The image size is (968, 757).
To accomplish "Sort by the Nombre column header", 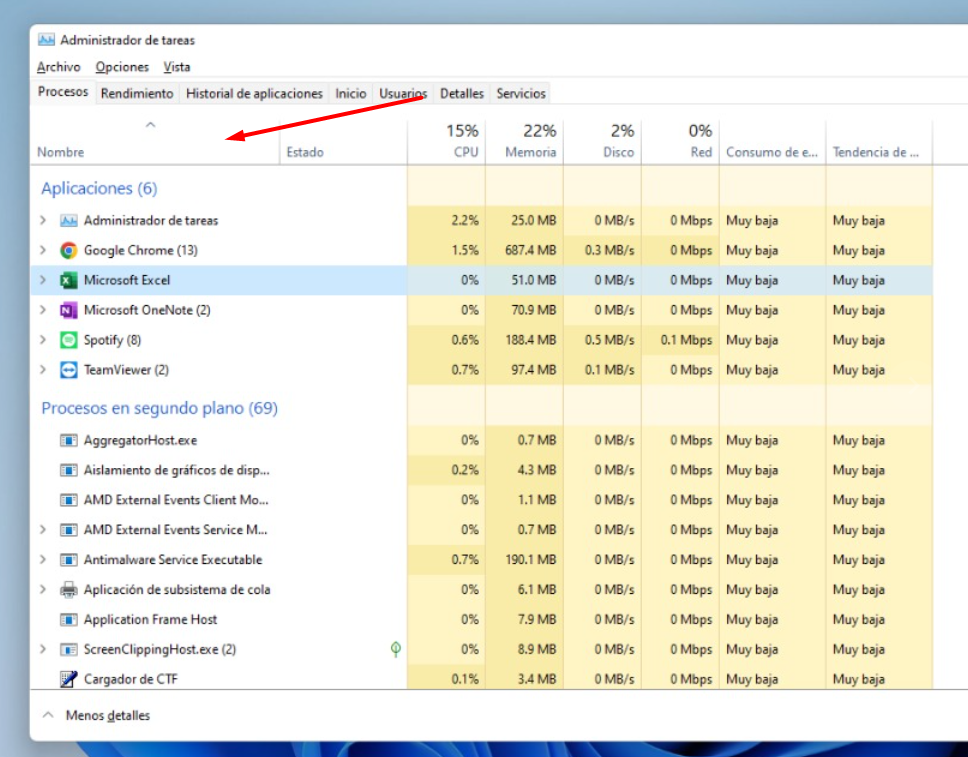I will coord(156,141).
